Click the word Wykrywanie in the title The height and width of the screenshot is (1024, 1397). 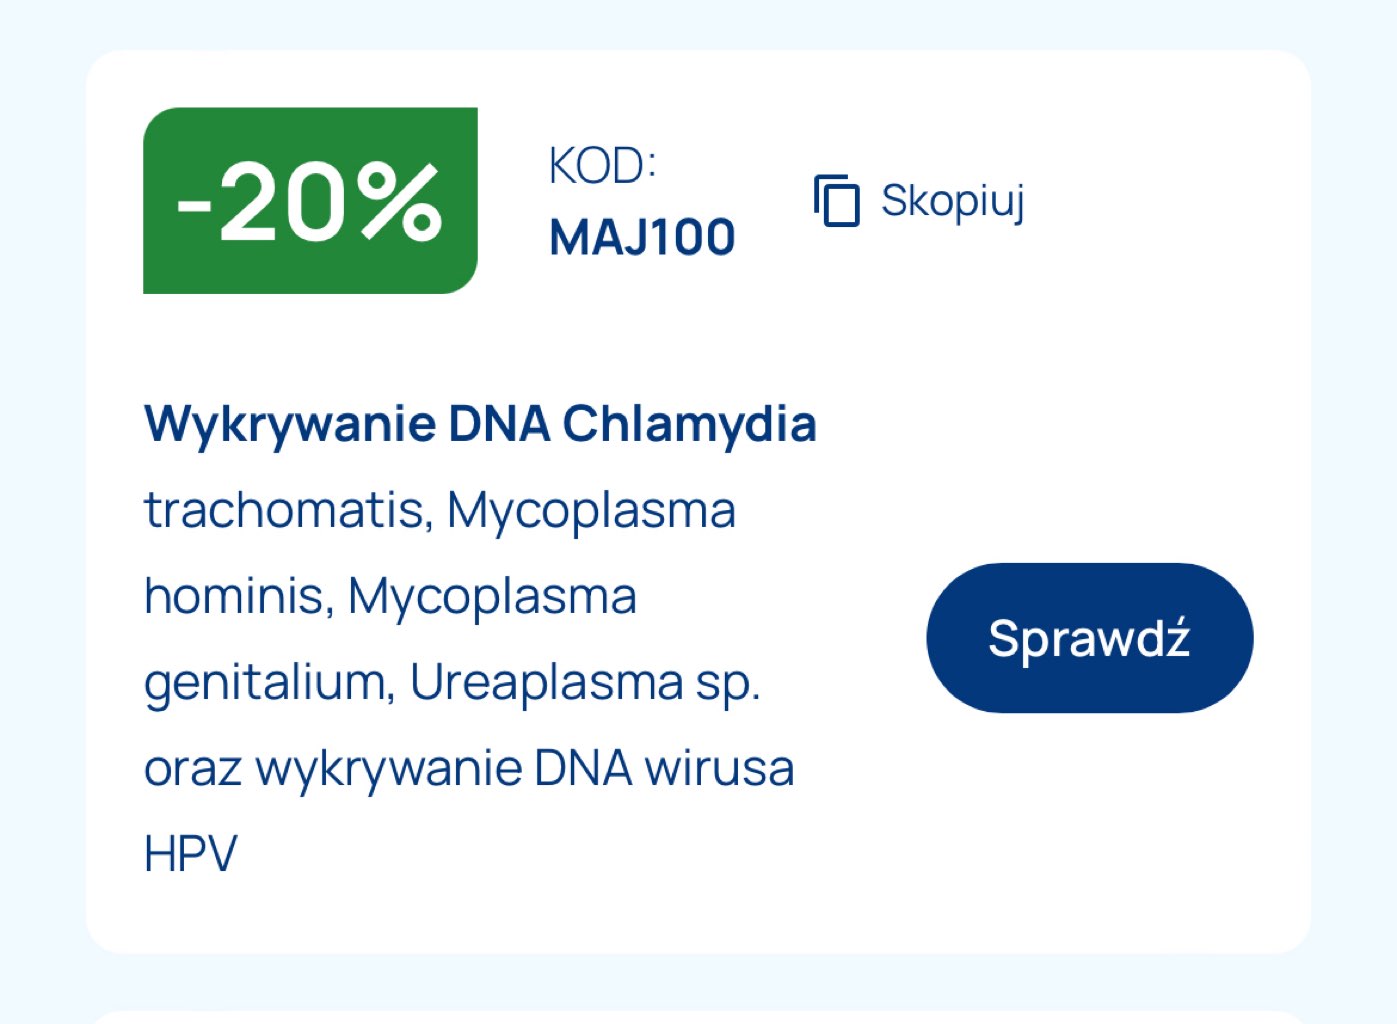point(290,424)
